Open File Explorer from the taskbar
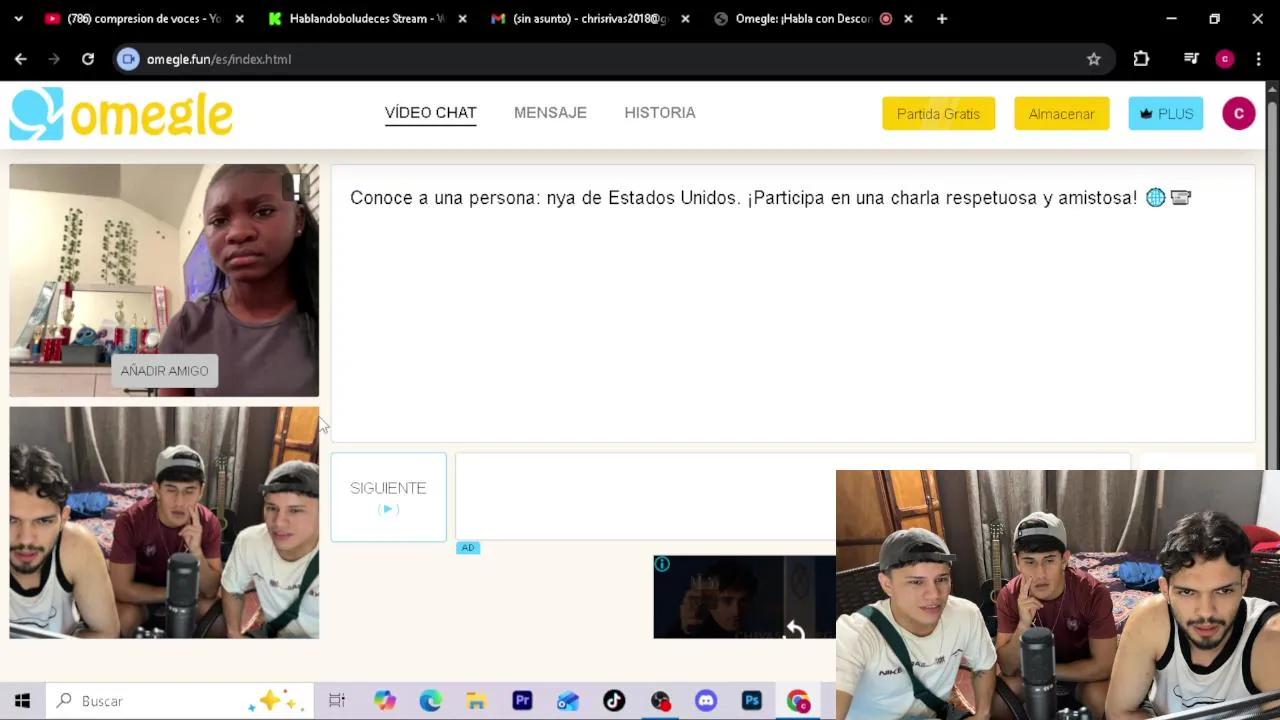This screenshot has height=720, width=1280. (476, 701)
